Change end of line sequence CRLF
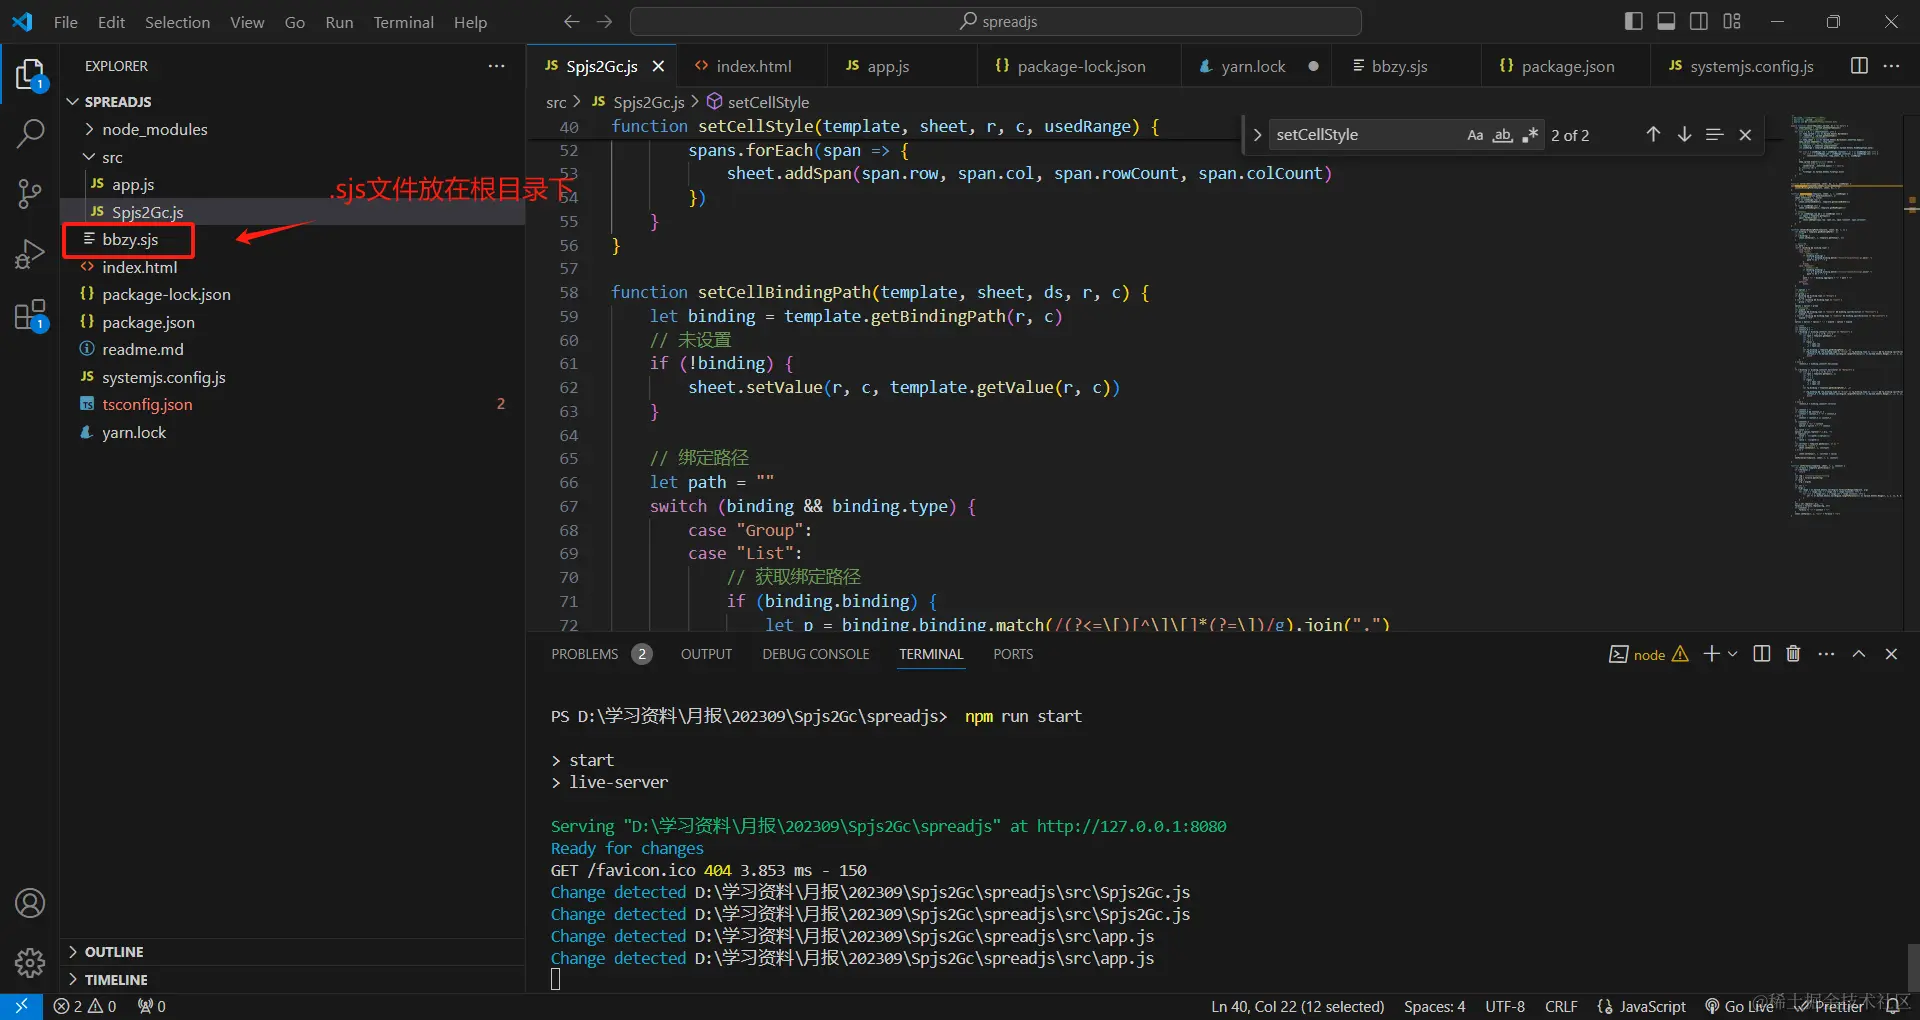The image size is (1920, 1020). tap(1561, 1006)
